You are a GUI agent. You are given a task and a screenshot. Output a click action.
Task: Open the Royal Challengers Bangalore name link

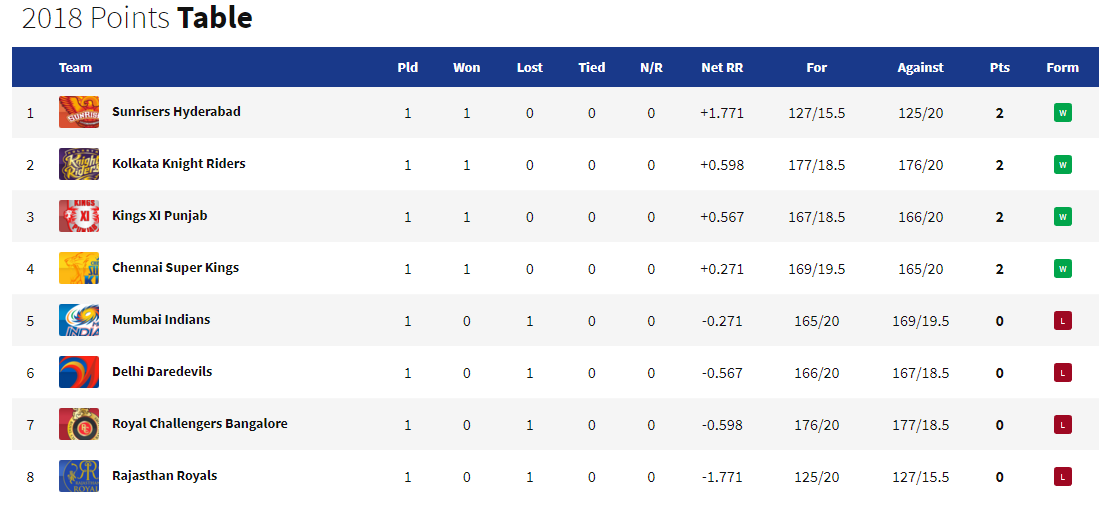199,424
